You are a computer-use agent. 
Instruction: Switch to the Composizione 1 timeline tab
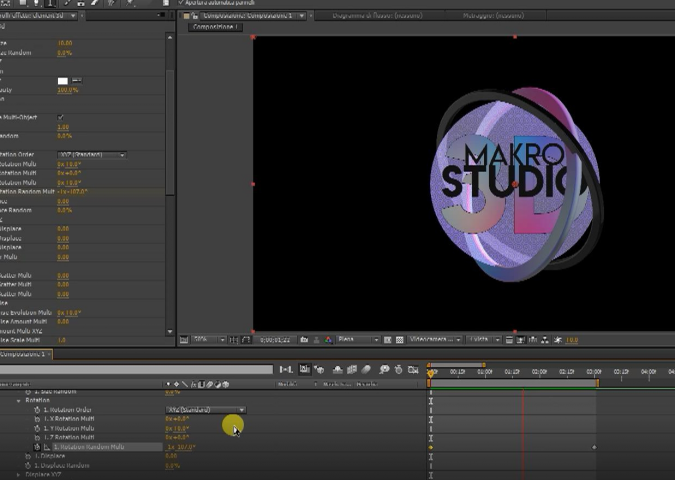pos(25,354)
